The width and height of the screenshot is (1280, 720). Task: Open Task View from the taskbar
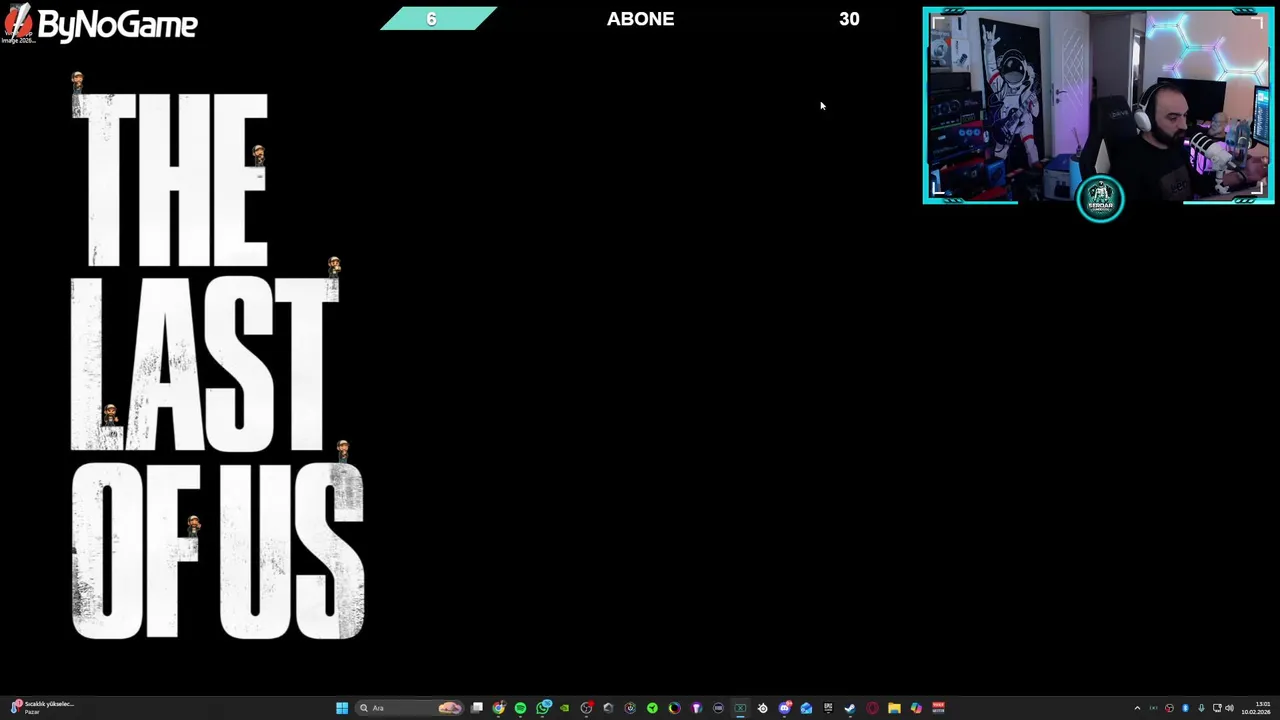477,708
